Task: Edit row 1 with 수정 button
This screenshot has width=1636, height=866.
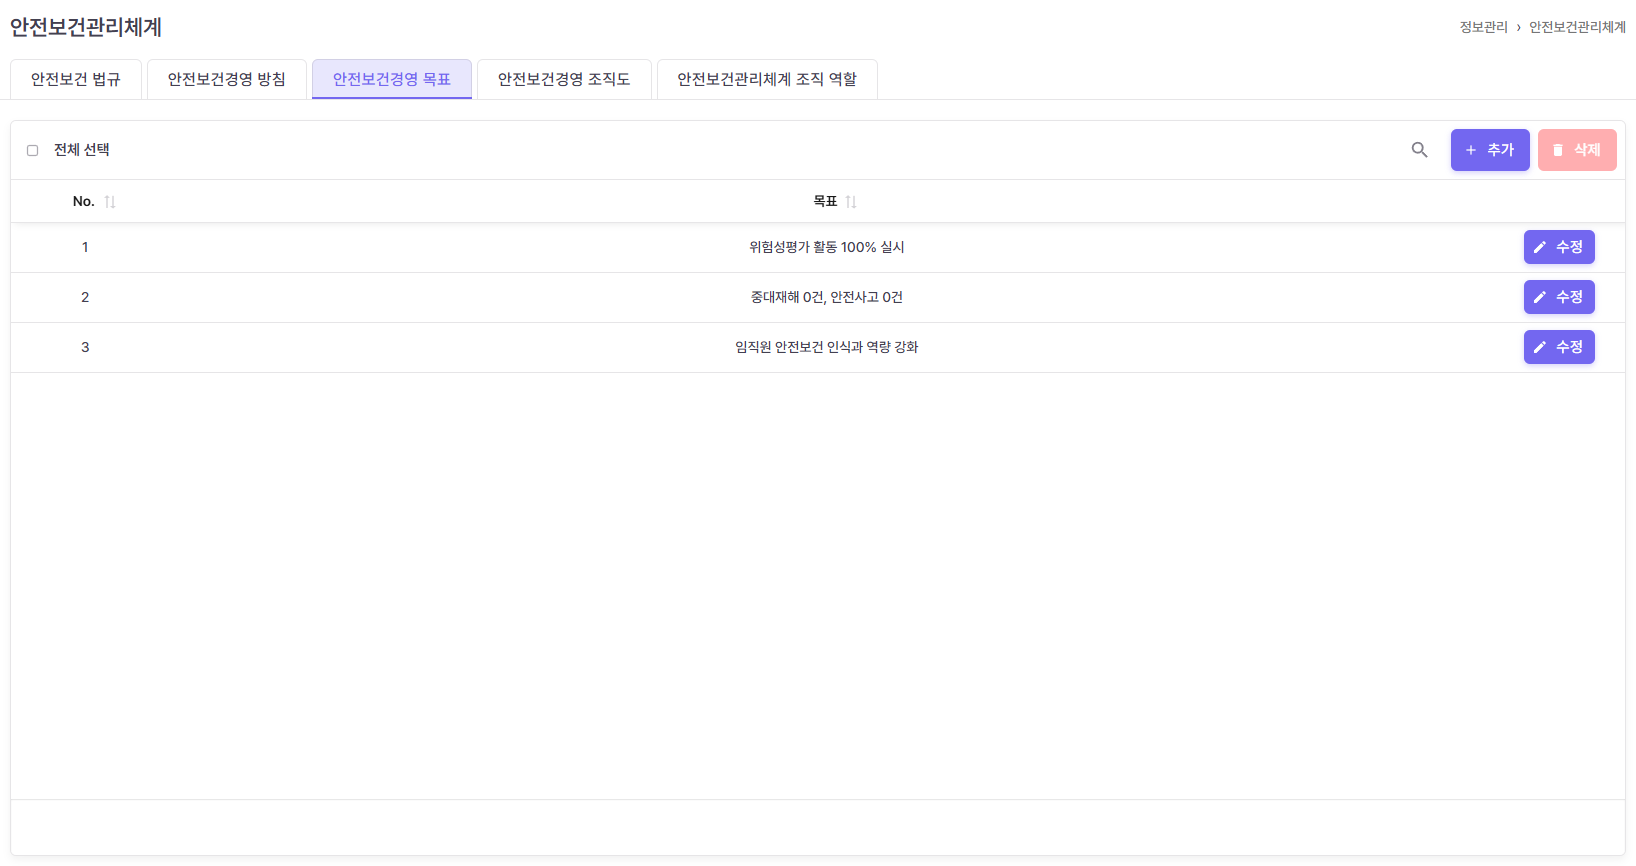Action: pyautogui.click(x=1558, y=247)
